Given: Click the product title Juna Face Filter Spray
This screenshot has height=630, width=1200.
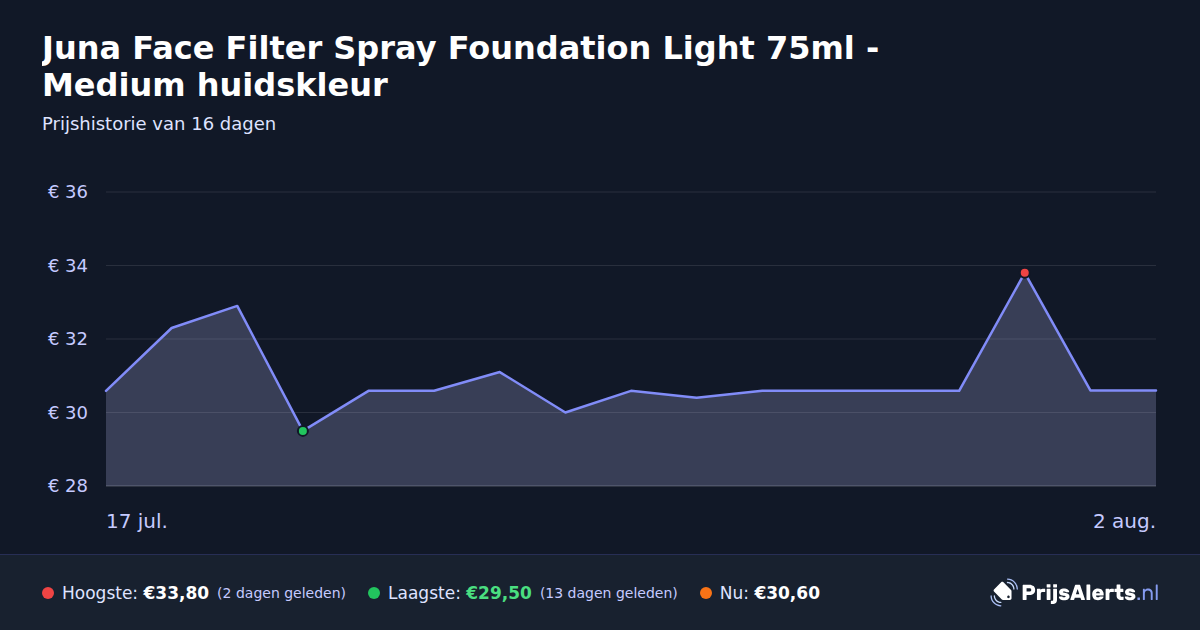Looking at the screenshot, I should [x=461, y=66].
